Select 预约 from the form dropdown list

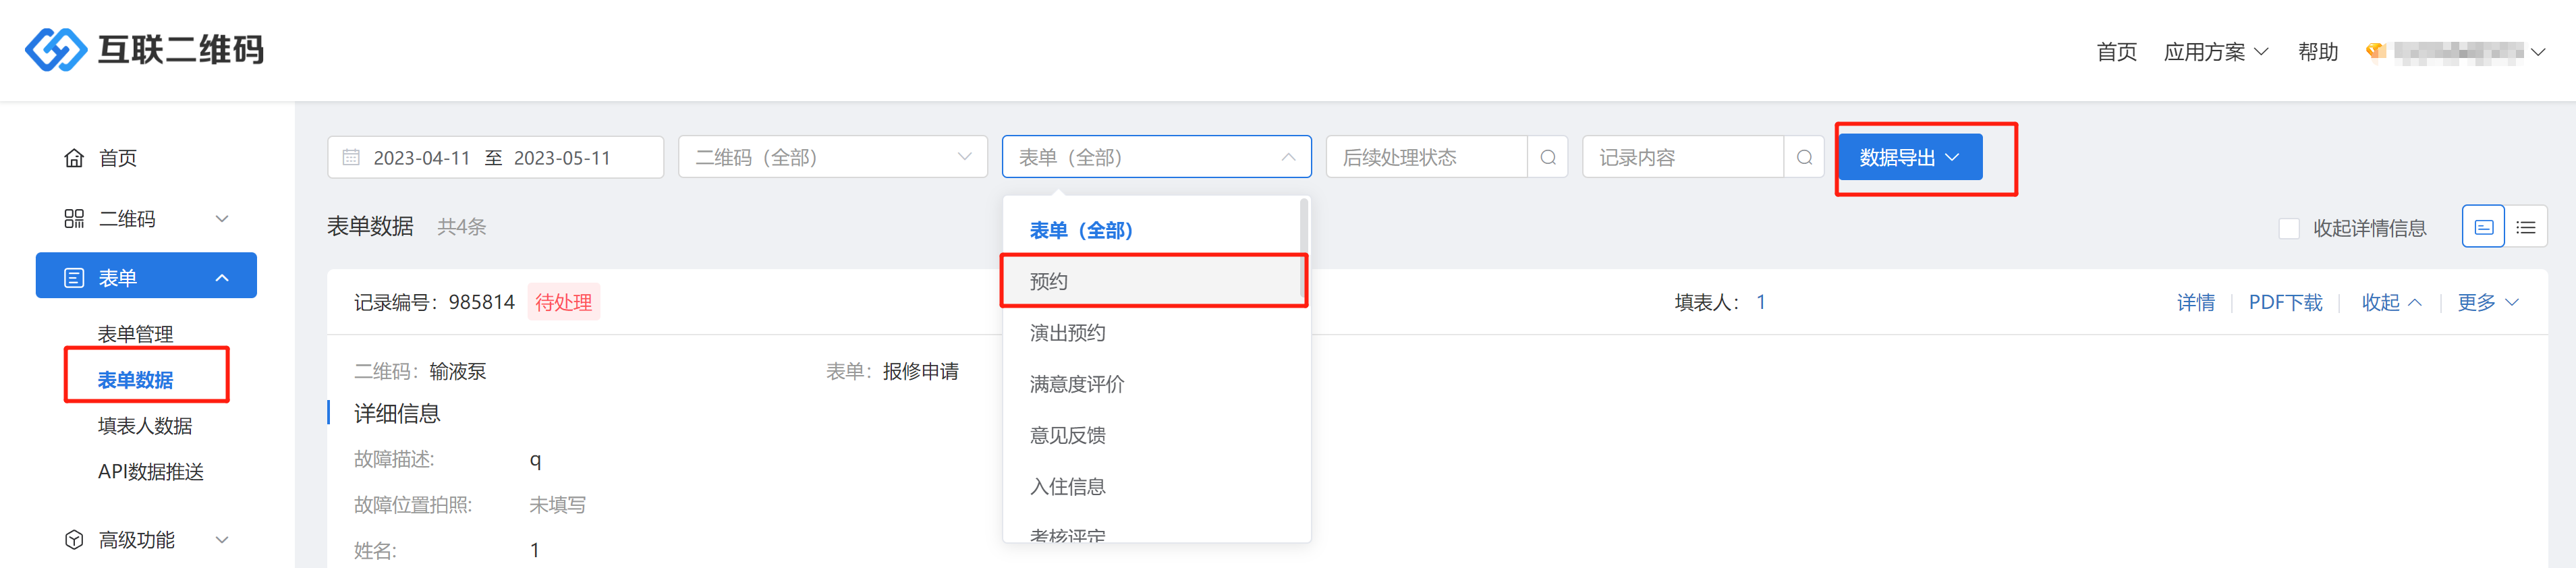(x=1050, y=282)
